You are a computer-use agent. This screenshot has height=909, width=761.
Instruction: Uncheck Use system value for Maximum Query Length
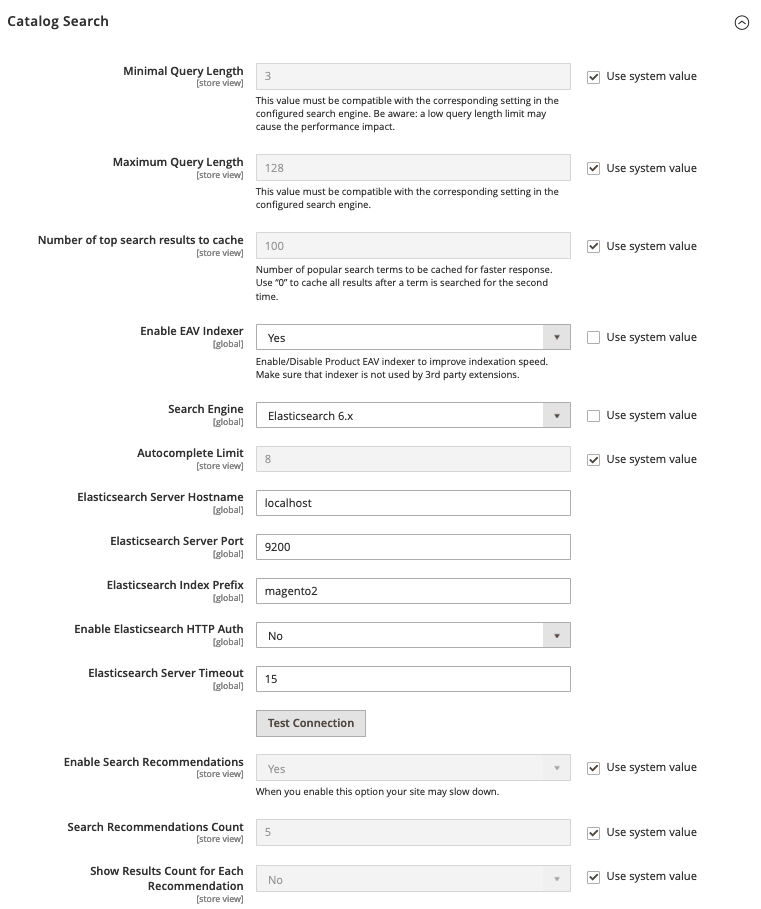coord(593,169)
